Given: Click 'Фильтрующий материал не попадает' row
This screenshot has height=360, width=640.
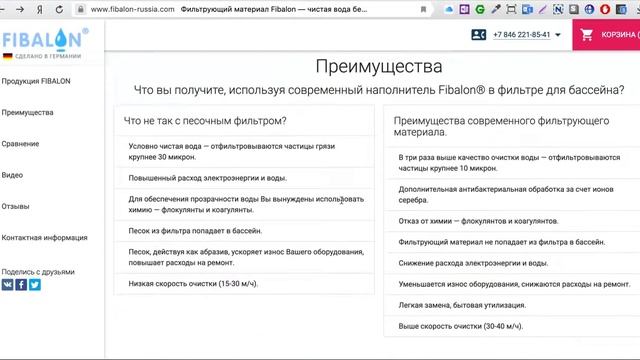Looking at the screenshot, I should click(x=512, y=242).
